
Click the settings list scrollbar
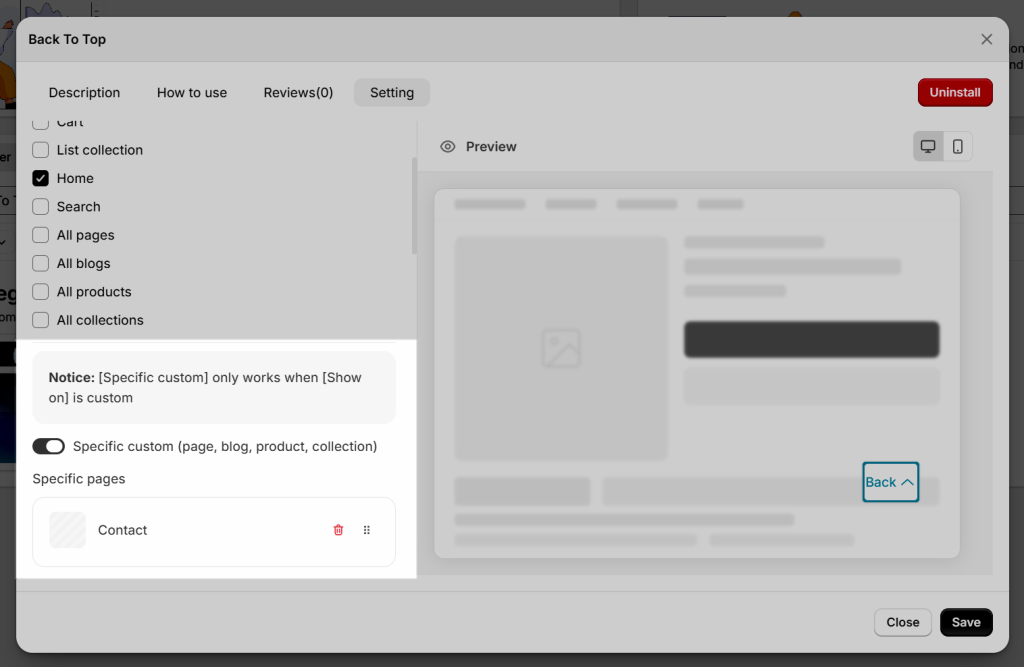tap(414, 206)
